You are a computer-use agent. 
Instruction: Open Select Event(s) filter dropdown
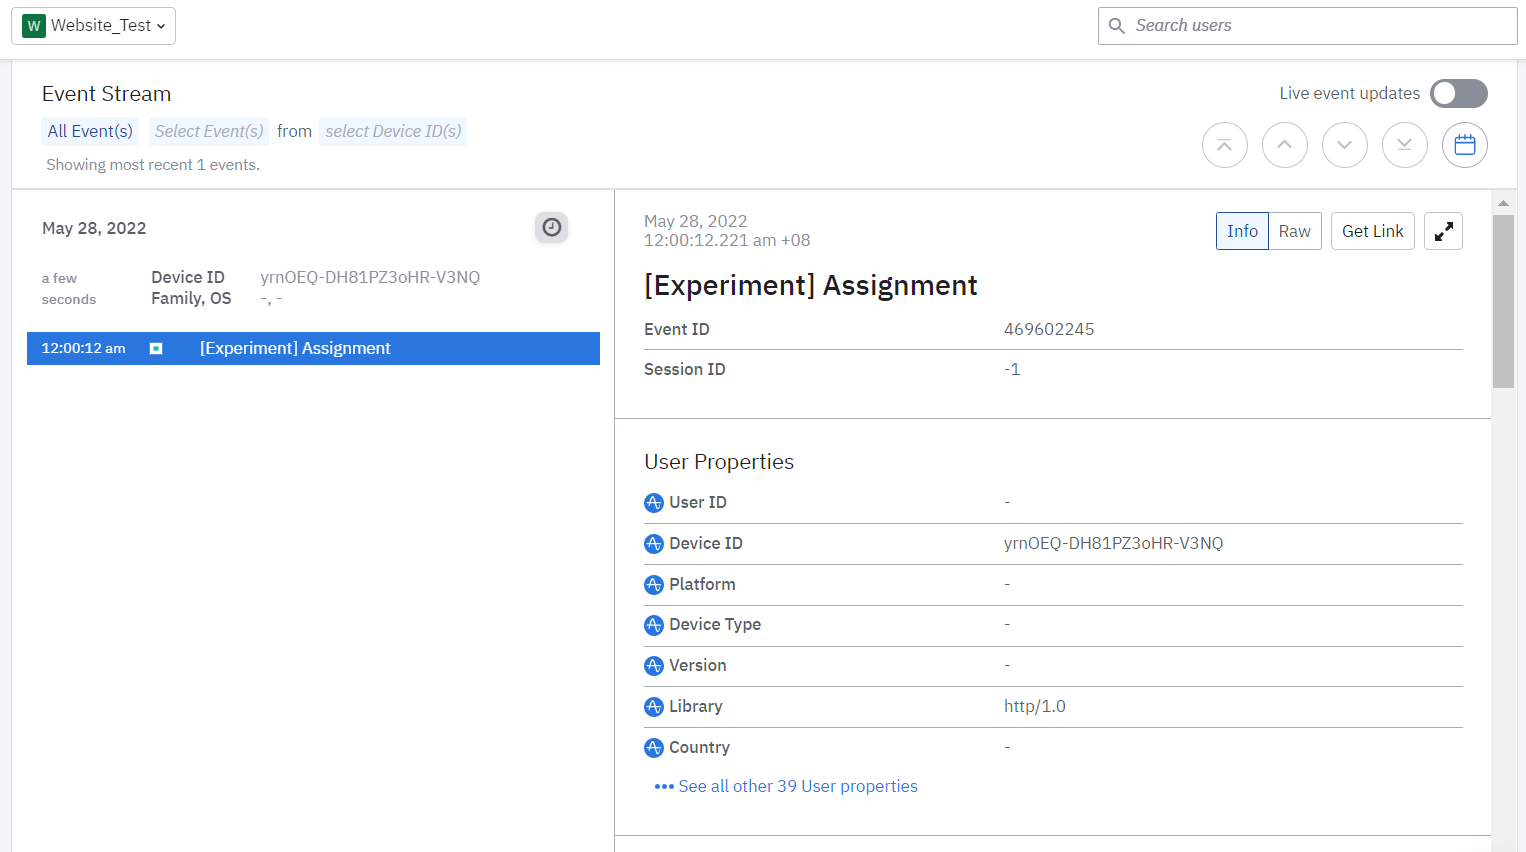tap(209, 132)
